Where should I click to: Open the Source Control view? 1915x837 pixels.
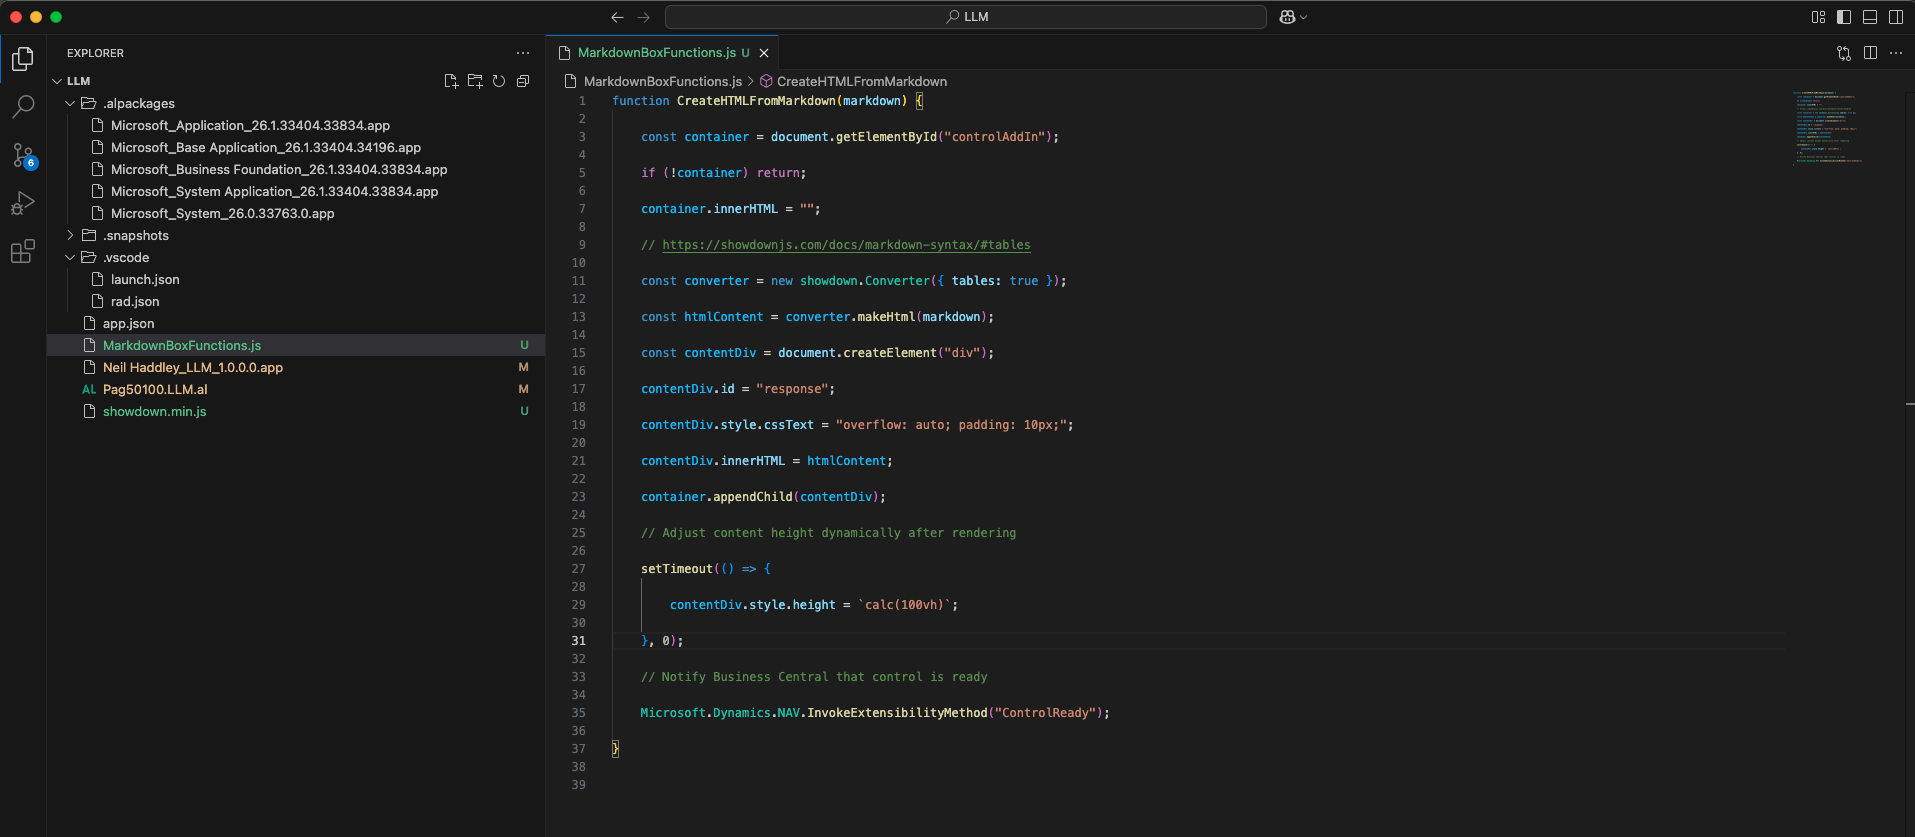[x=23, y=155]
